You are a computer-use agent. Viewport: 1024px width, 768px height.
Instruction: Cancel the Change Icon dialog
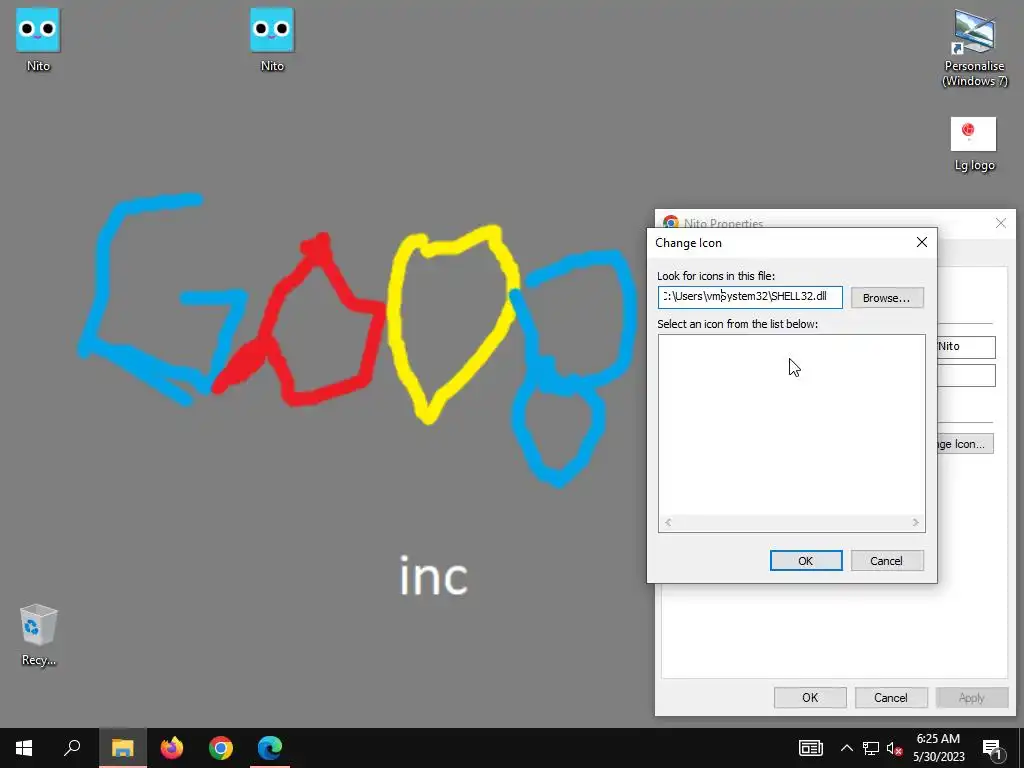tap(886, 560)
